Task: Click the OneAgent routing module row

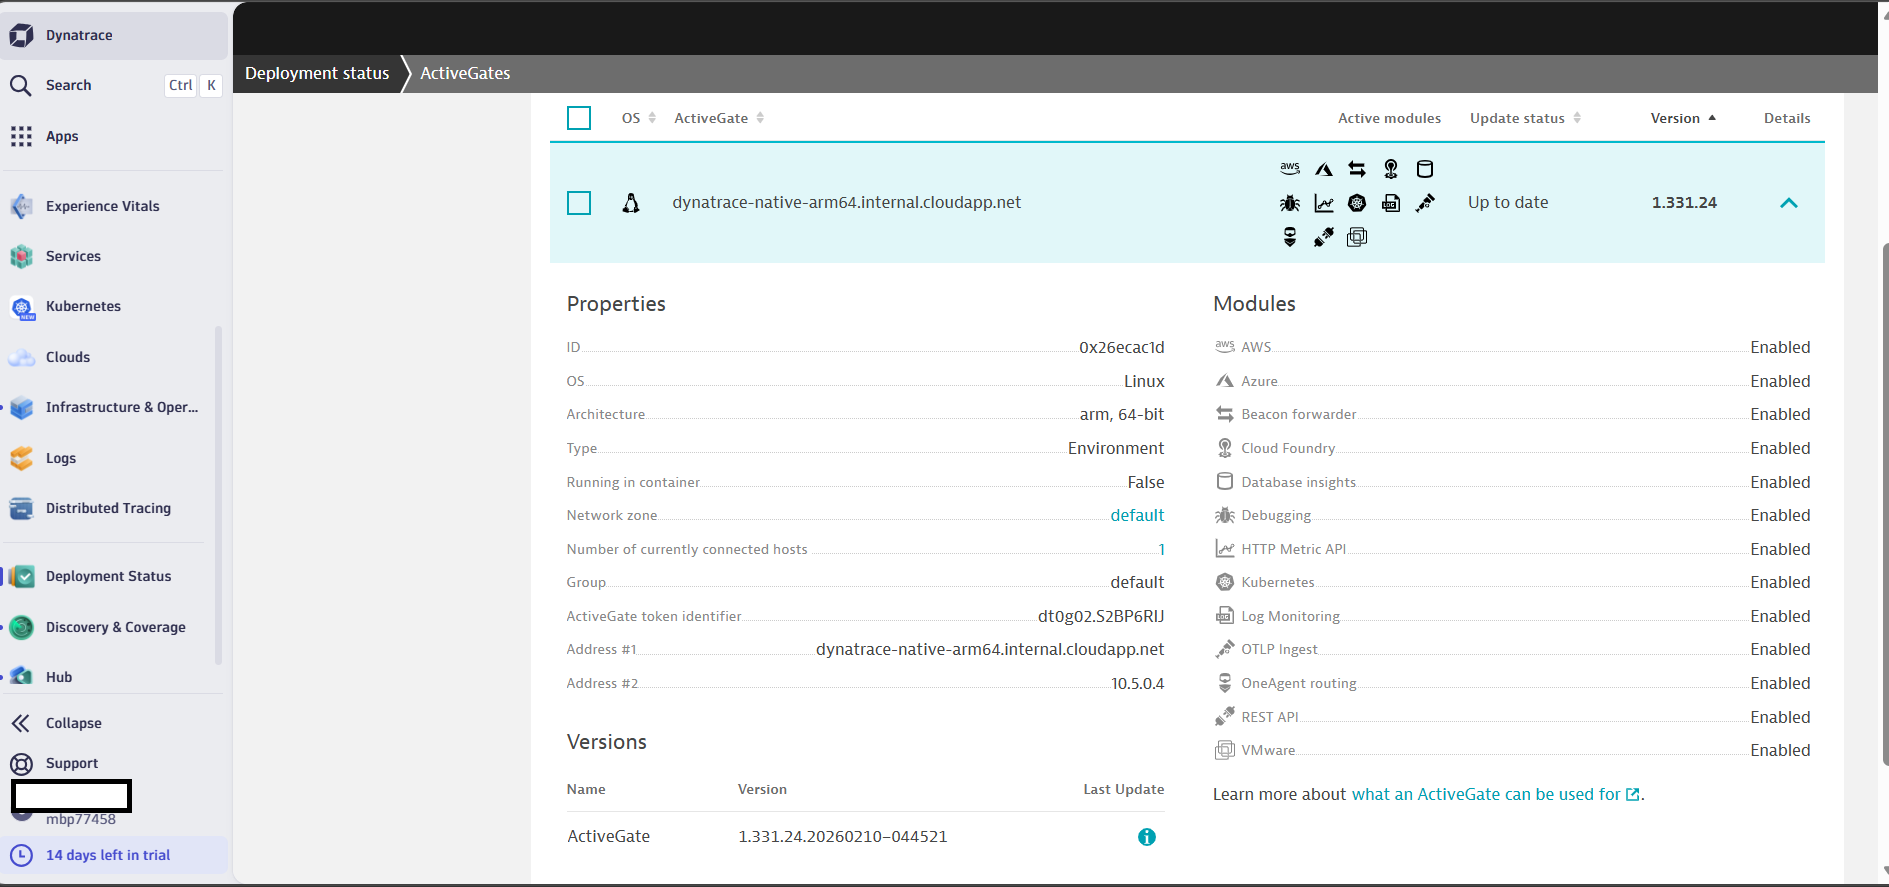Action: point(1512,683)
